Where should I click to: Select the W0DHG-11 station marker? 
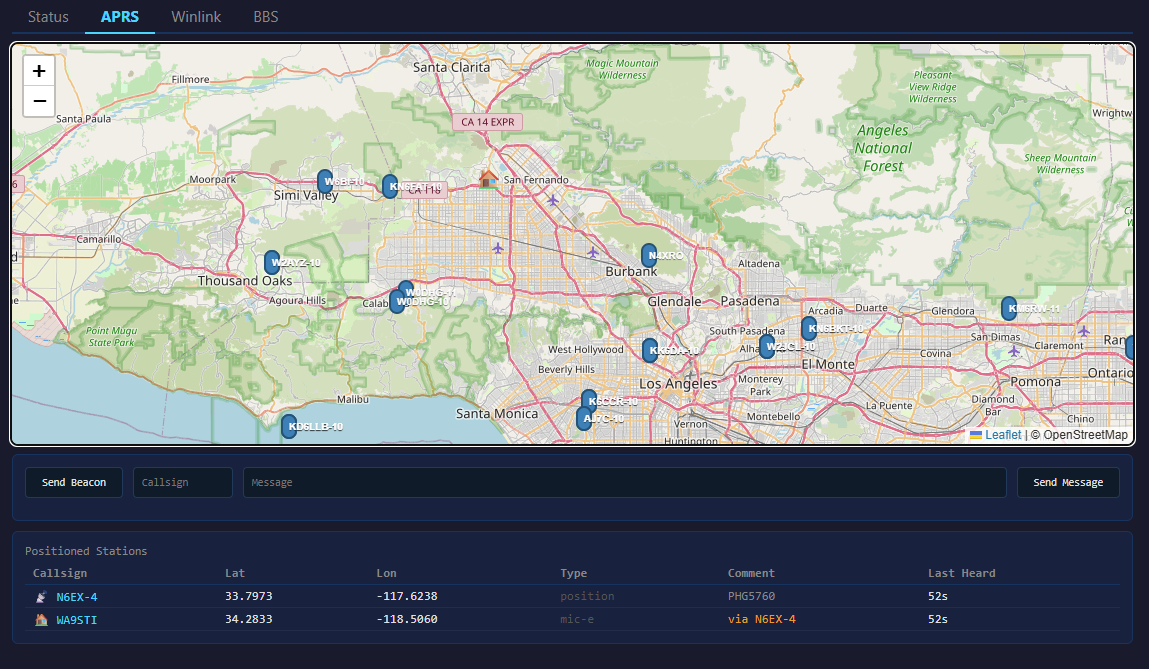pyautogui.click(x=407, y=288)
